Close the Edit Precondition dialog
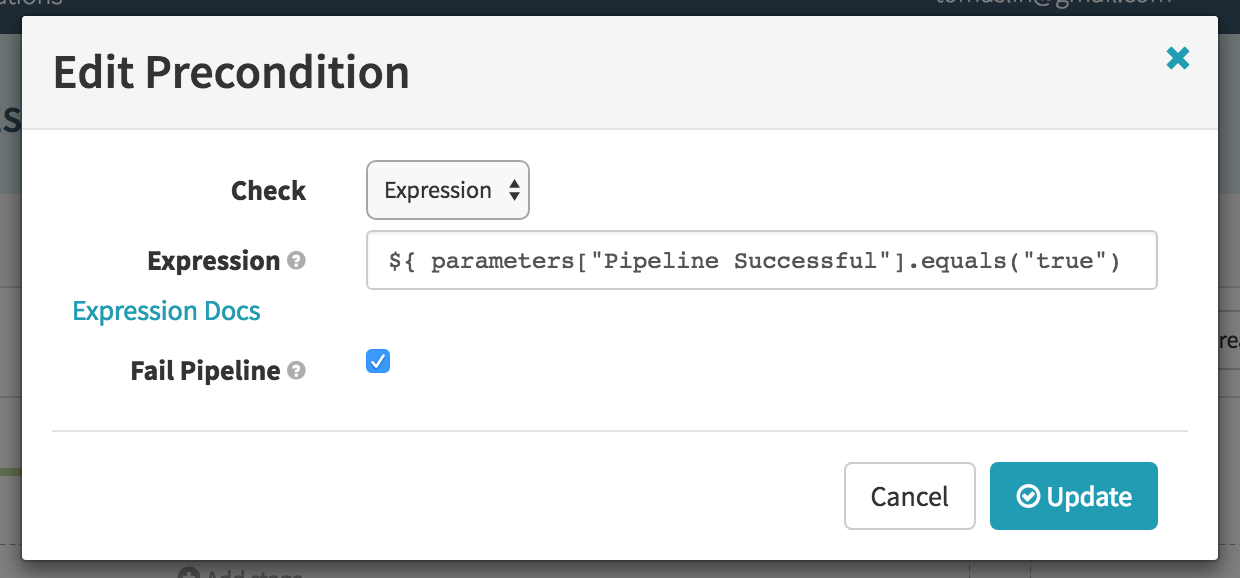This screenshot has width=1240, height=578. coord(1178,59)
